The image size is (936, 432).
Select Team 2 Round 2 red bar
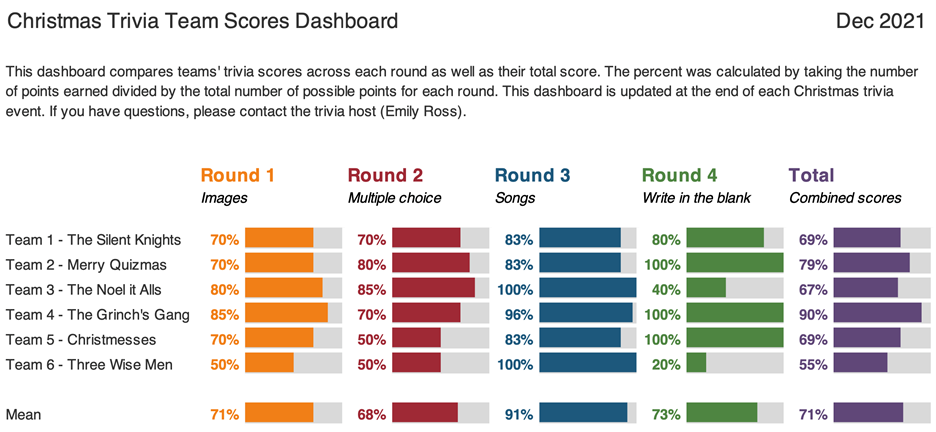(431, 264)
